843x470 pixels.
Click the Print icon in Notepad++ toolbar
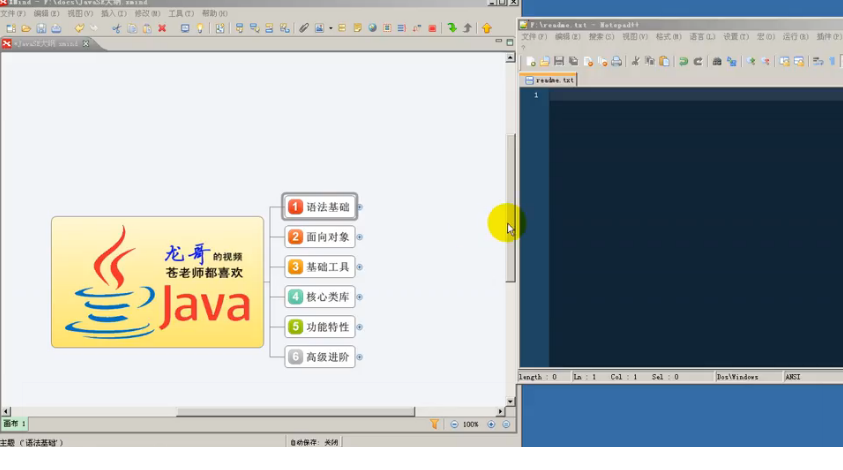[x=616, y=61]
